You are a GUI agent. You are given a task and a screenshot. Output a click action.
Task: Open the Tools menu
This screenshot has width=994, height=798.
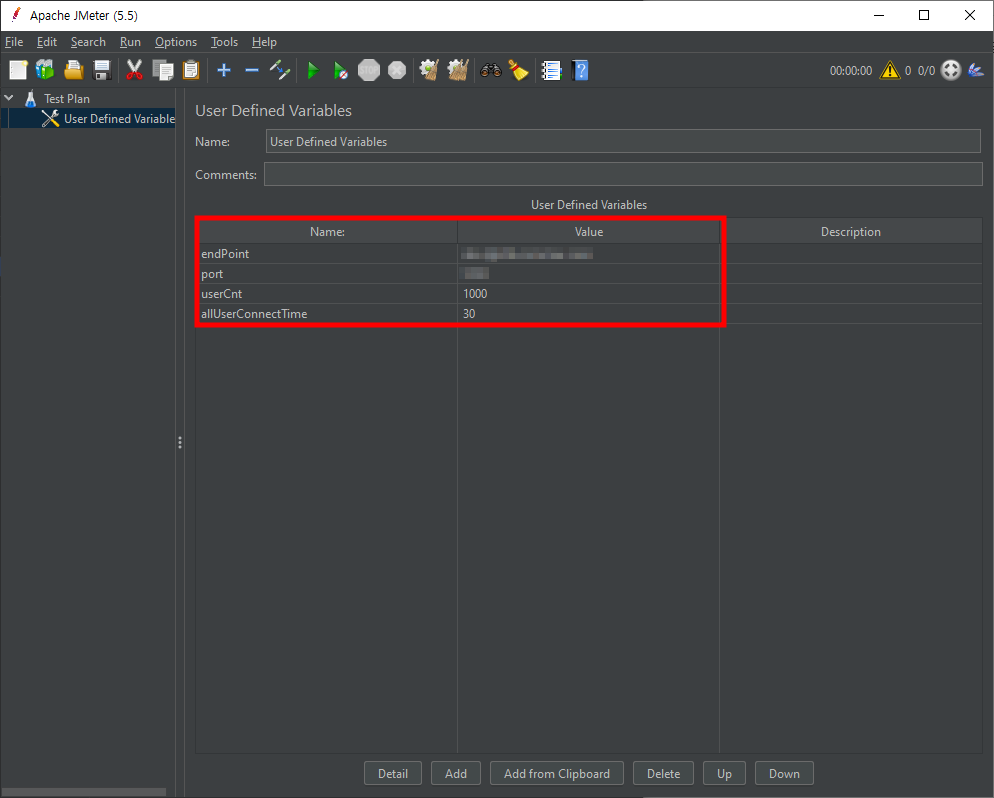point(224,42)
